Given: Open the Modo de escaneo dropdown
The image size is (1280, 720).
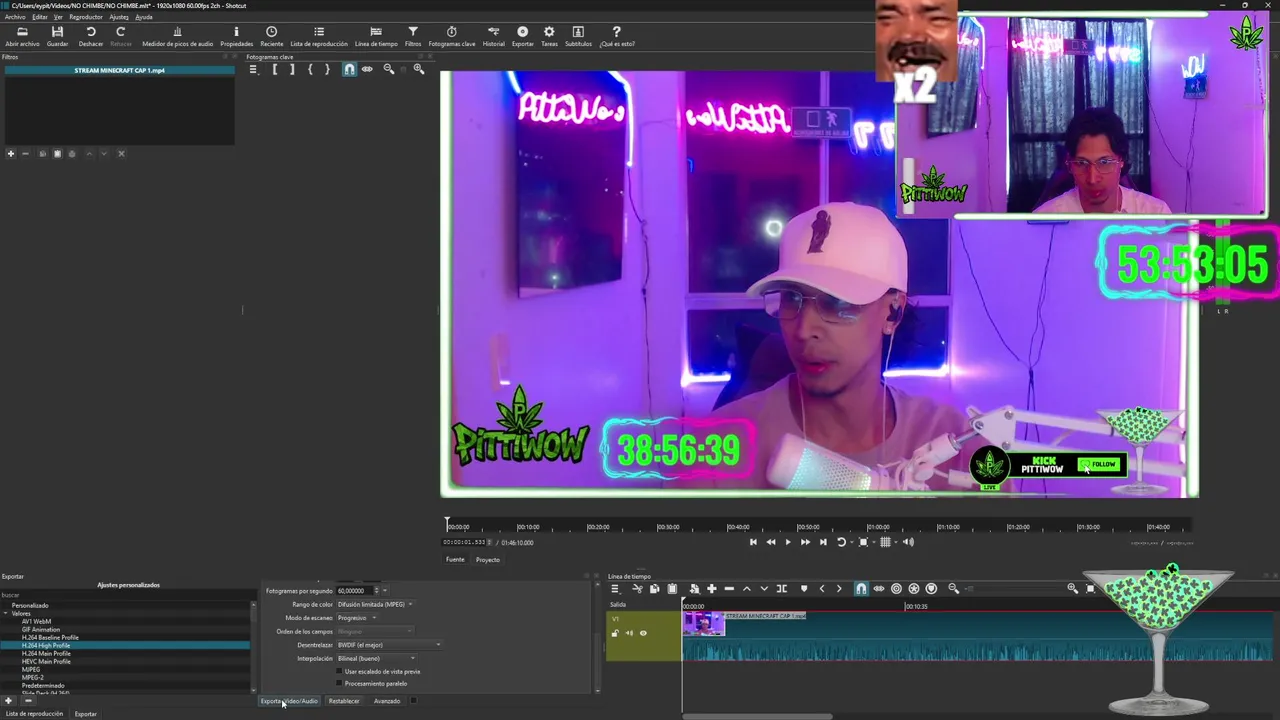Looking at the screenshot, I should click(x=357, y=618).
